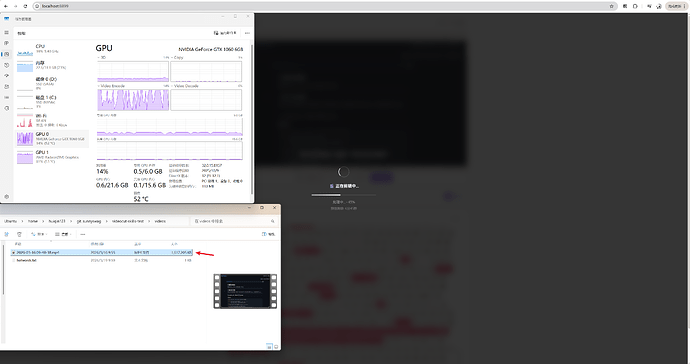Screen dimensions: 690x364
Task: Select Disk 0 (D:) performance entry
Action: pos(52,84)
